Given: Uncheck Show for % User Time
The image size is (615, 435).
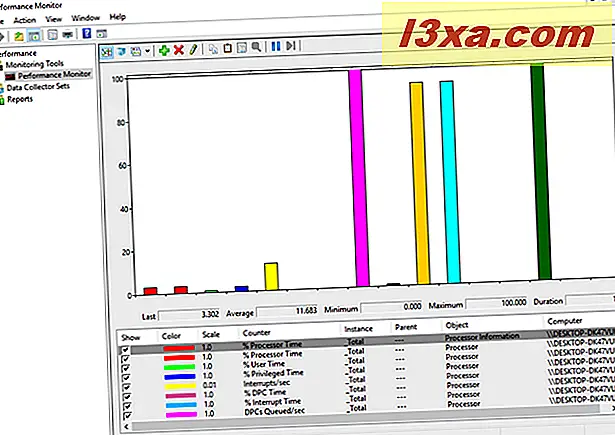Looking at the screenshot, I should tap(126, 368).
